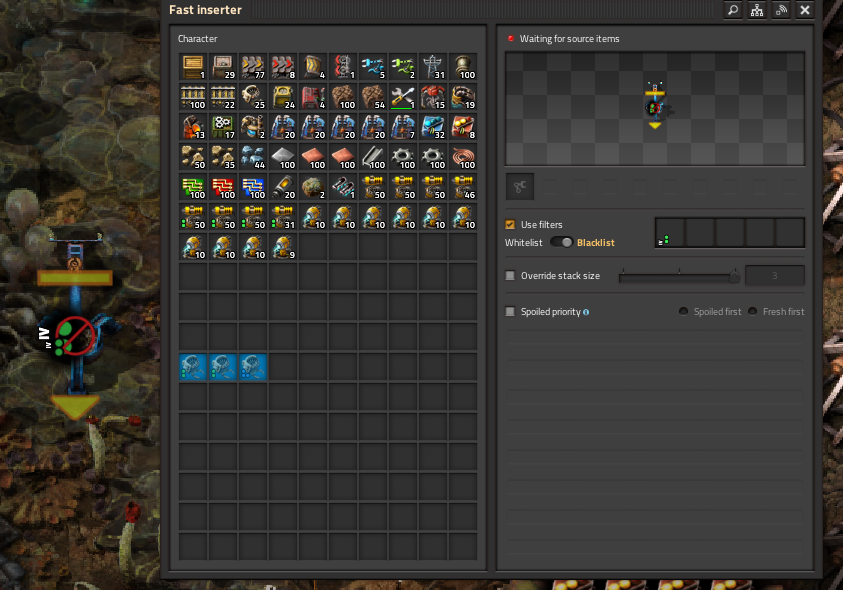843x590 pixels.
Task: Open the circuit connection button below the preview
Action: [520, 187]
